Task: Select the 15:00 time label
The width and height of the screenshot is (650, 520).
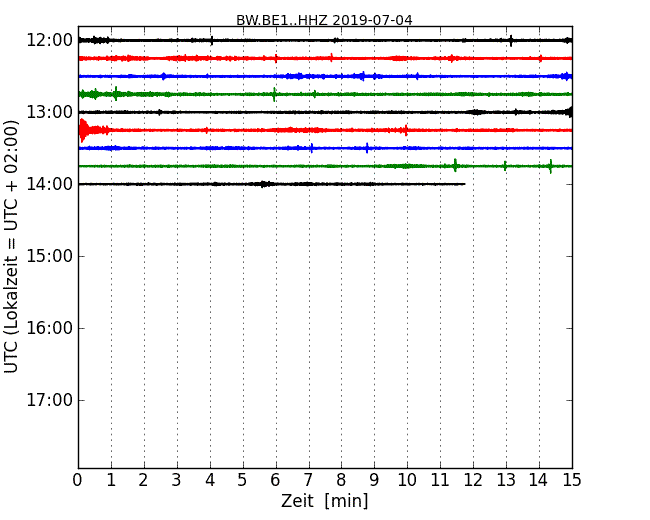Action: (49, 256)
